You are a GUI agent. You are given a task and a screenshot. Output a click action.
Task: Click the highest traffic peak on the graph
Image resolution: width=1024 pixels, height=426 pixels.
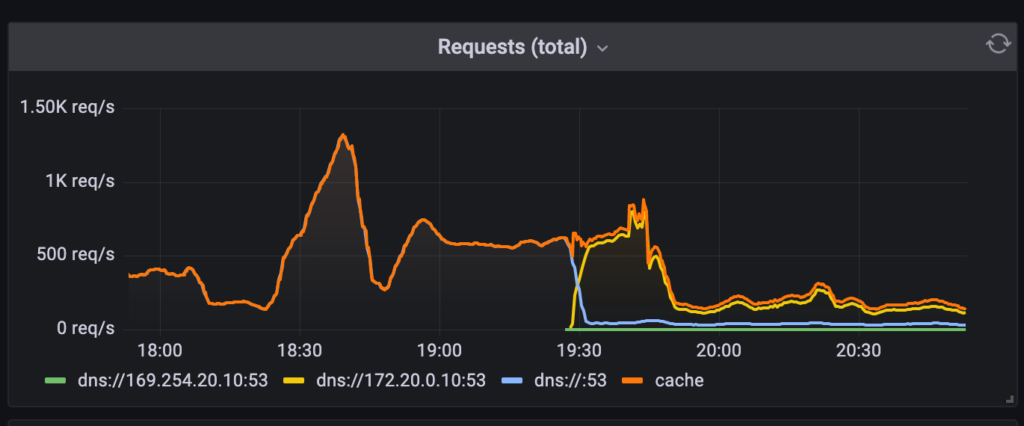[x=342, y=135]
